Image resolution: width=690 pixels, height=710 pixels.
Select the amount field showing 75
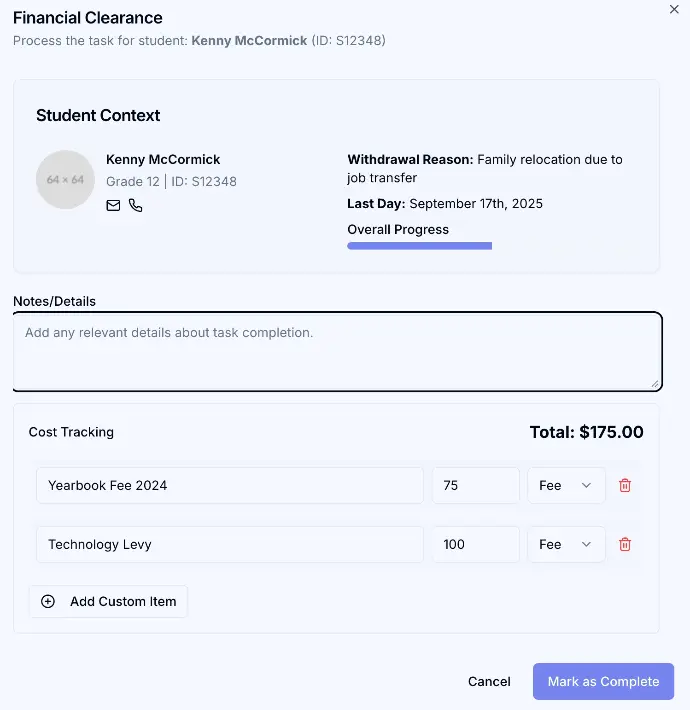[x=475, y=486]
